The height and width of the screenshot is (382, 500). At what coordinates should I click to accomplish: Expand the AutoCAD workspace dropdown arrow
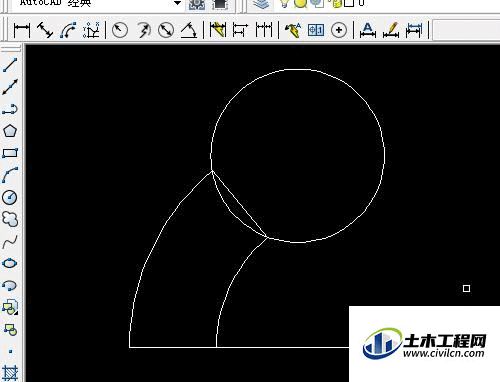point(177,3)
